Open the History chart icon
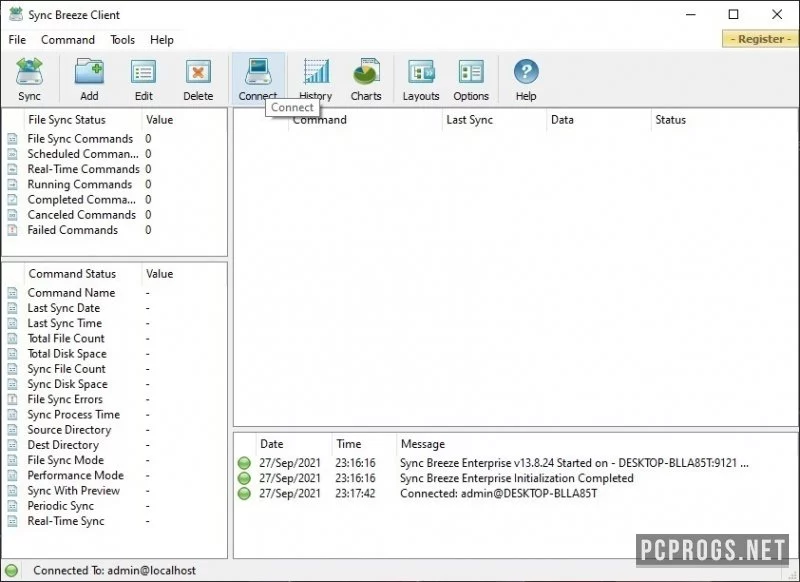The image size is (800, 582). coord(316,72)
